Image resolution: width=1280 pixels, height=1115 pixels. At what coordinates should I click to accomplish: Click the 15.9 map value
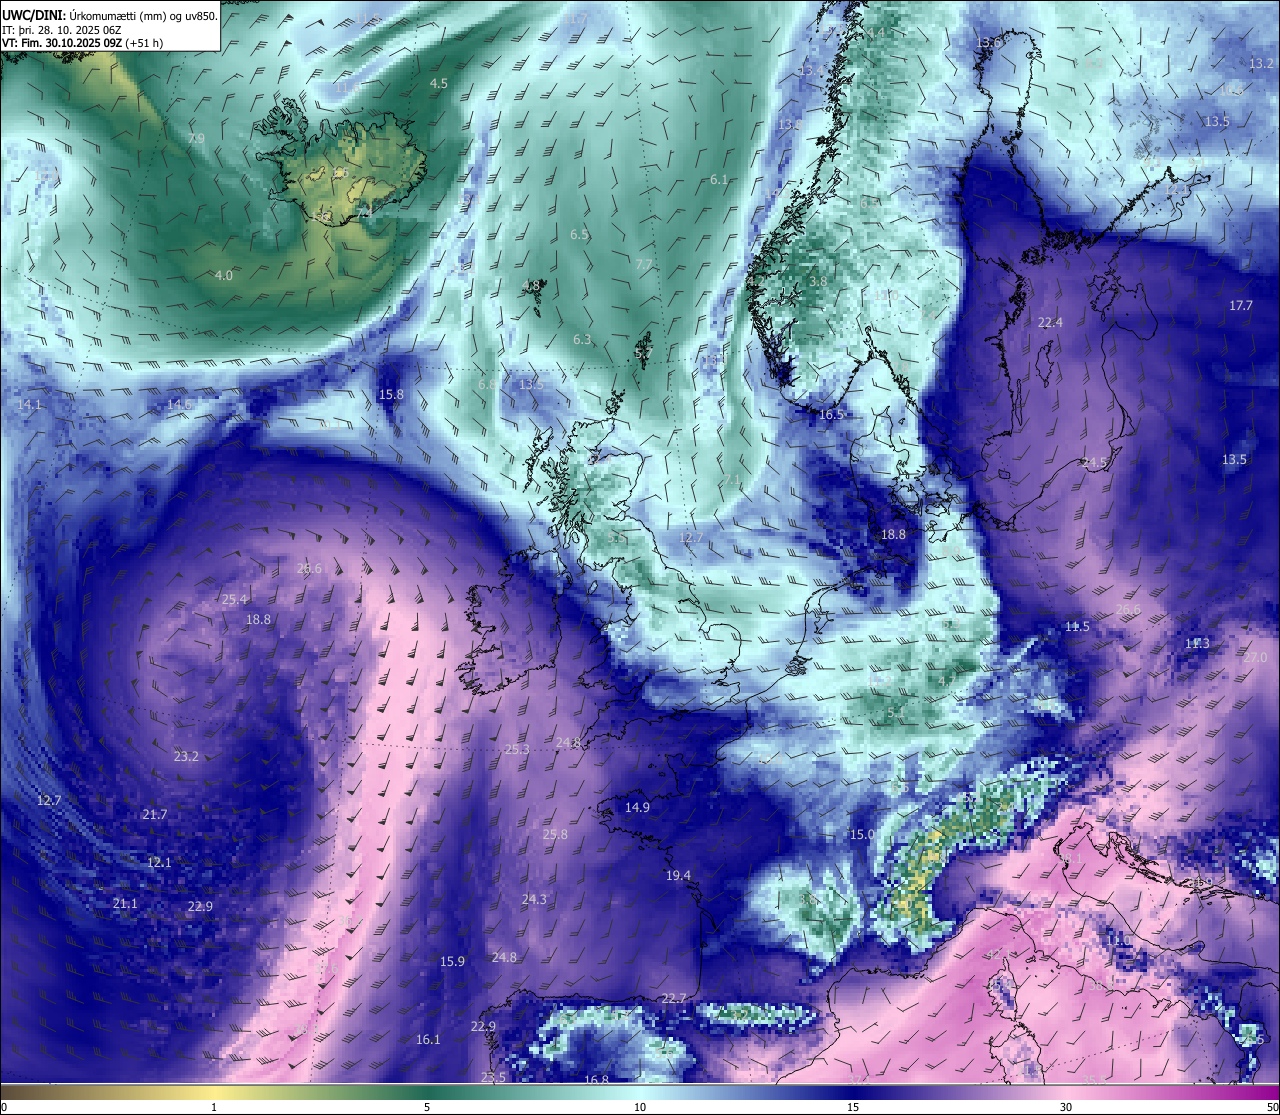pos(452,961)
